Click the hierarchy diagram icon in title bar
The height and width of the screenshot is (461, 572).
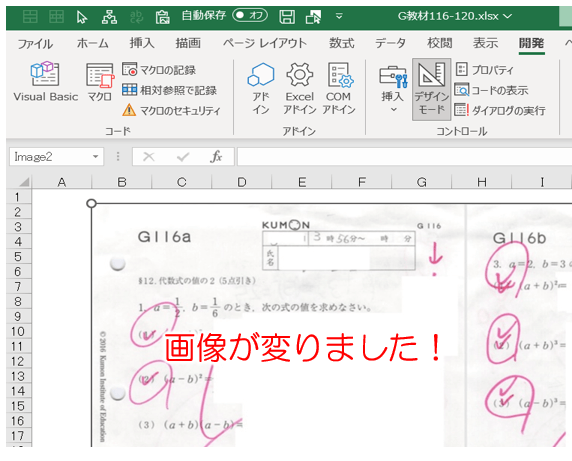point(109,17)
